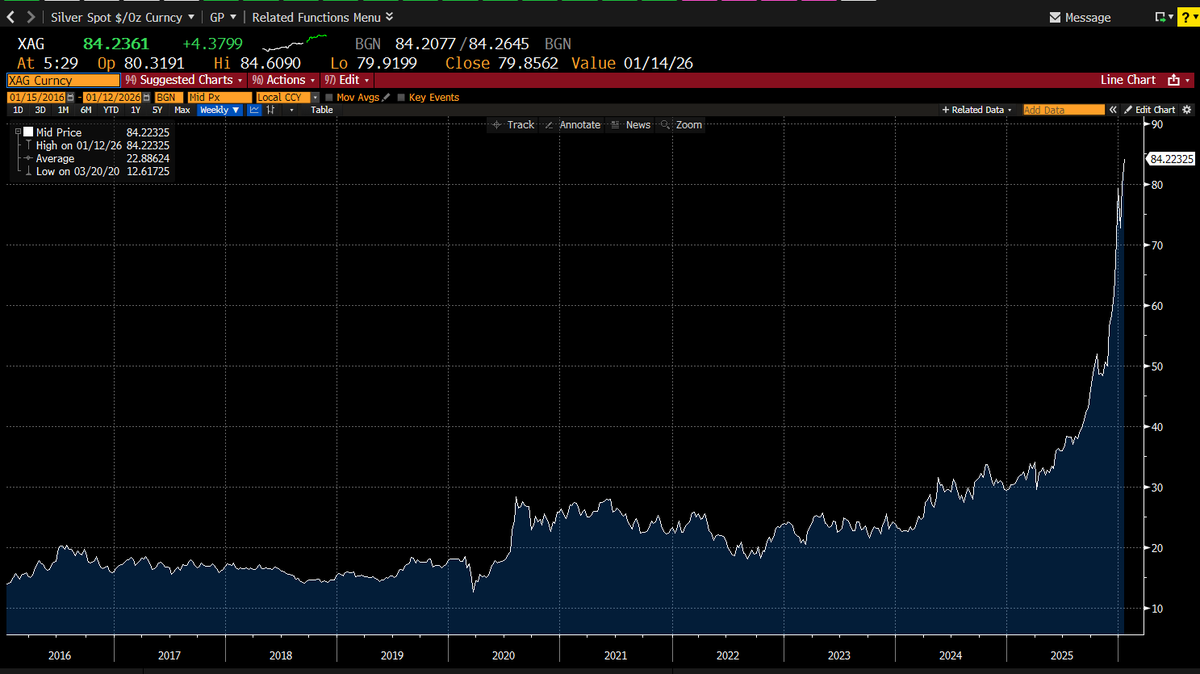Viewport: 1200px width, 674px height.
Task: Activate the Zoom tool
Action: click(681, 125)
